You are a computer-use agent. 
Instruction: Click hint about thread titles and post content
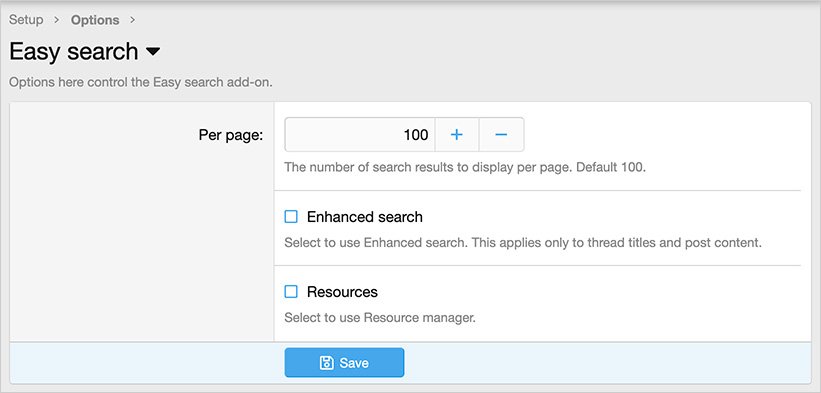click(523, 243)
